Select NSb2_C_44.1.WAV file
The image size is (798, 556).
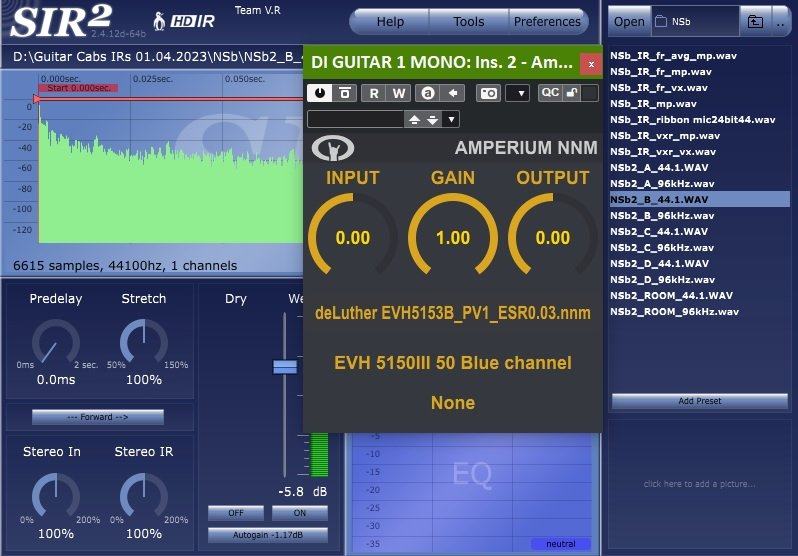659,232
